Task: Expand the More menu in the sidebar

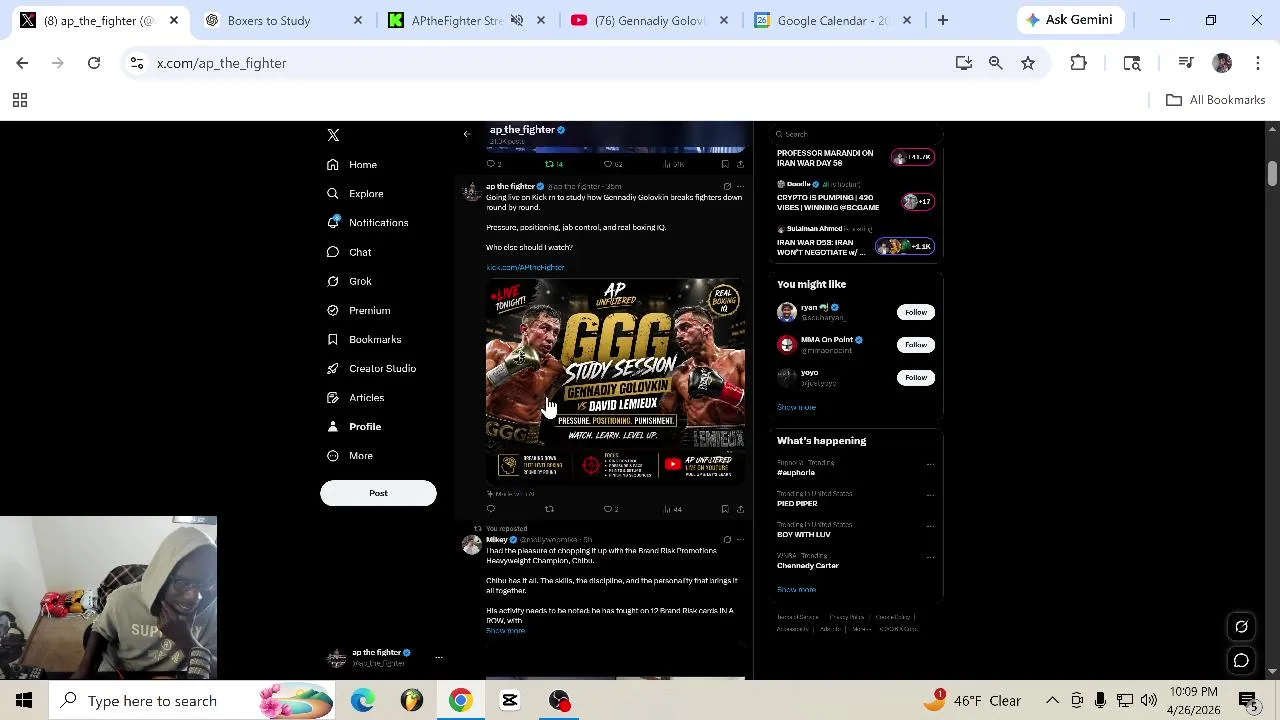Action: tap(350, 455)
